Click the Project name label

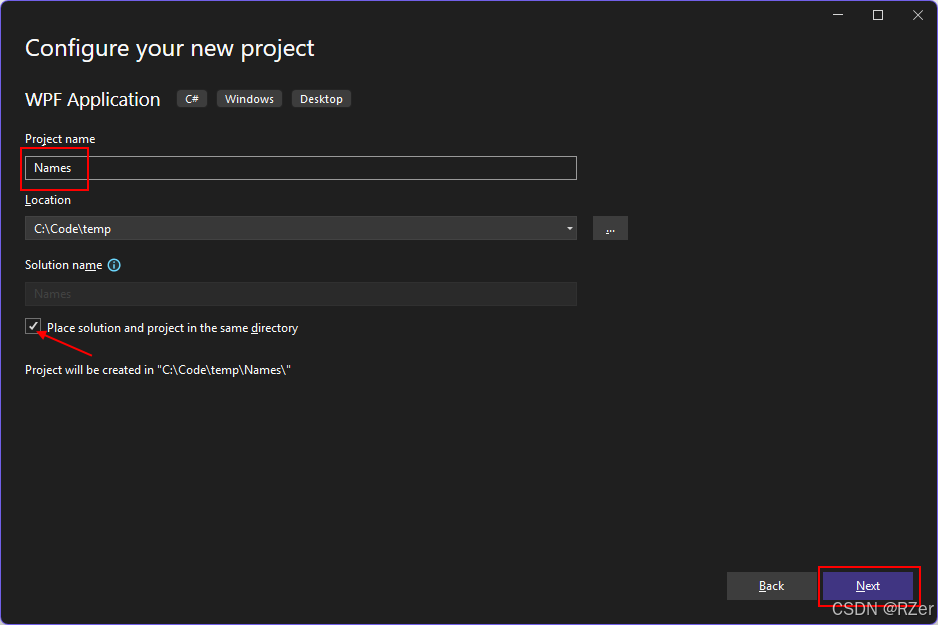pos(60,139)
